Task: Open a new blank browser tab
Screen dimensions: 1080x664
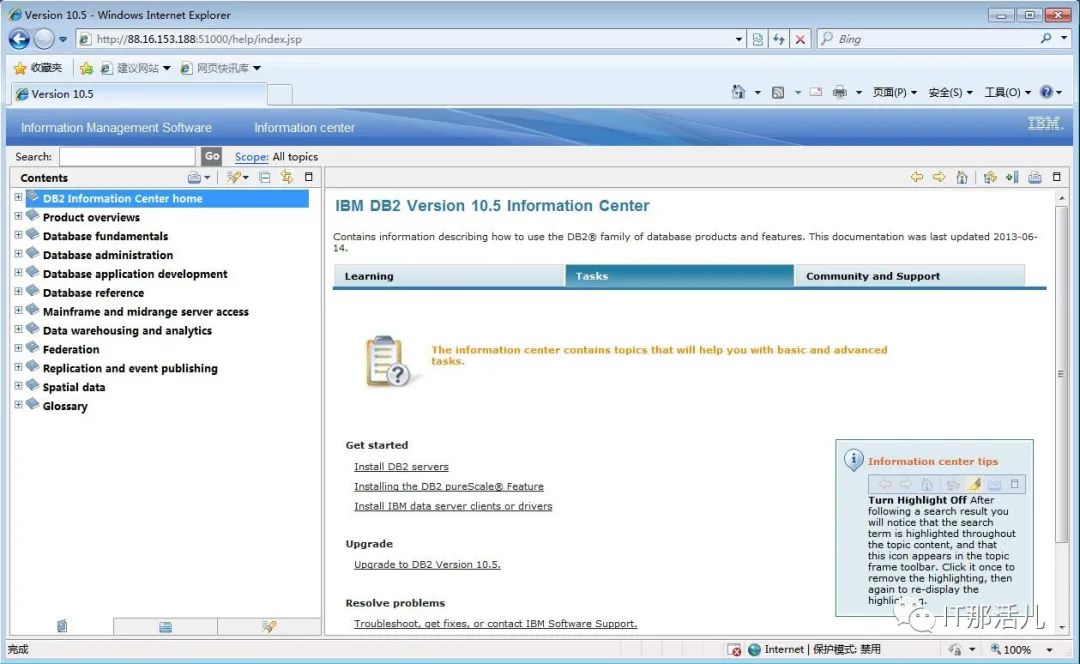Action: [280, 94]
